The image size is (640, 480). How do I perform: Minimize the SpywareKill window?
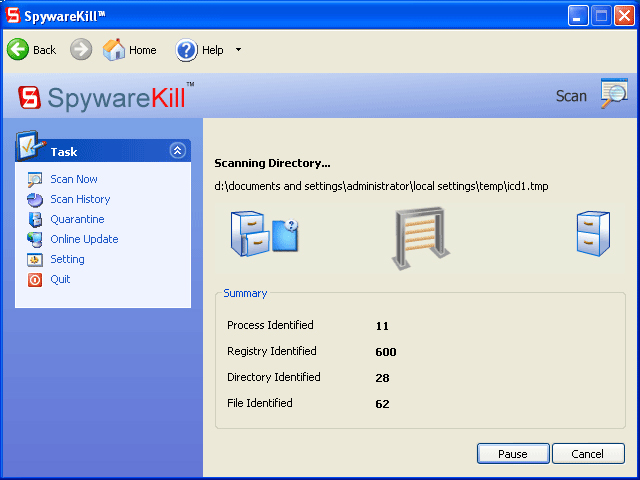pyautogui.click(x=578, y=16)
